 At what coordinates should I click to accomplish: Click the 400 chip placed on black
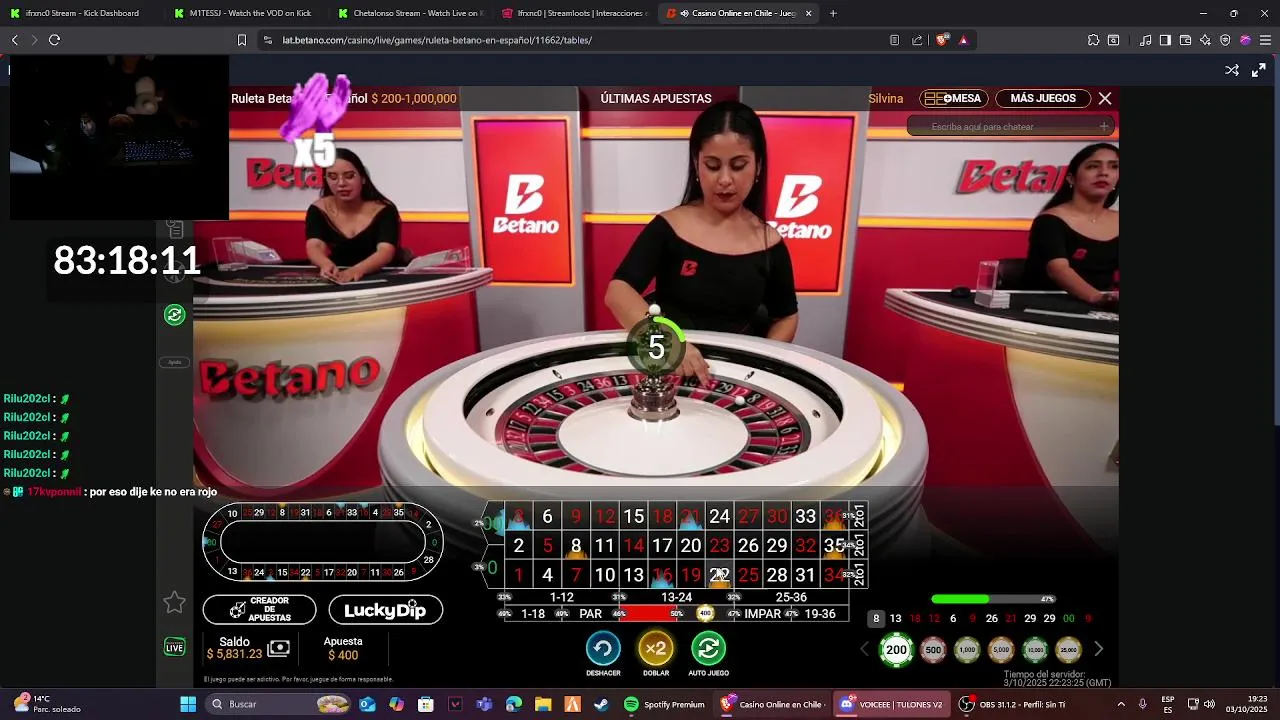(705, 614)
